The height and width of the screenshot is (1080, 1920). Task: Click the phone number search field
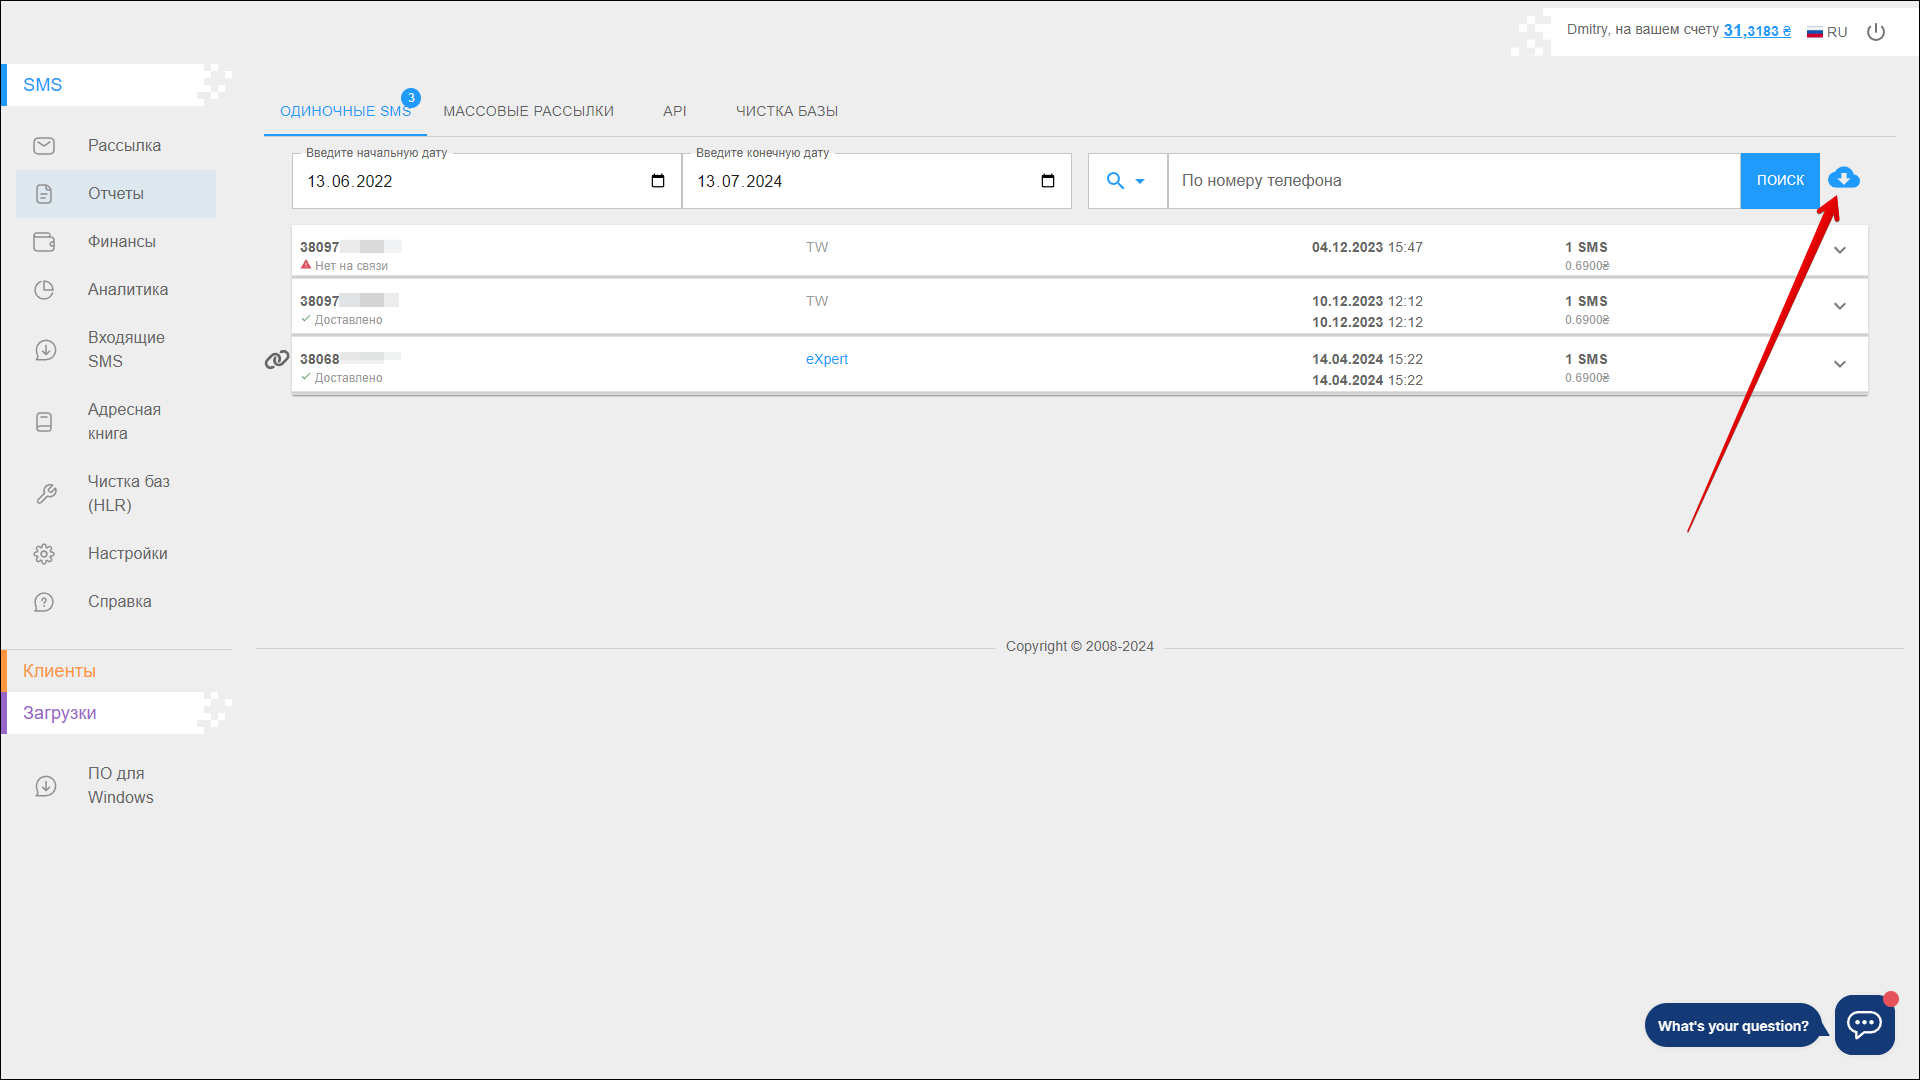tap(1453, 181)
